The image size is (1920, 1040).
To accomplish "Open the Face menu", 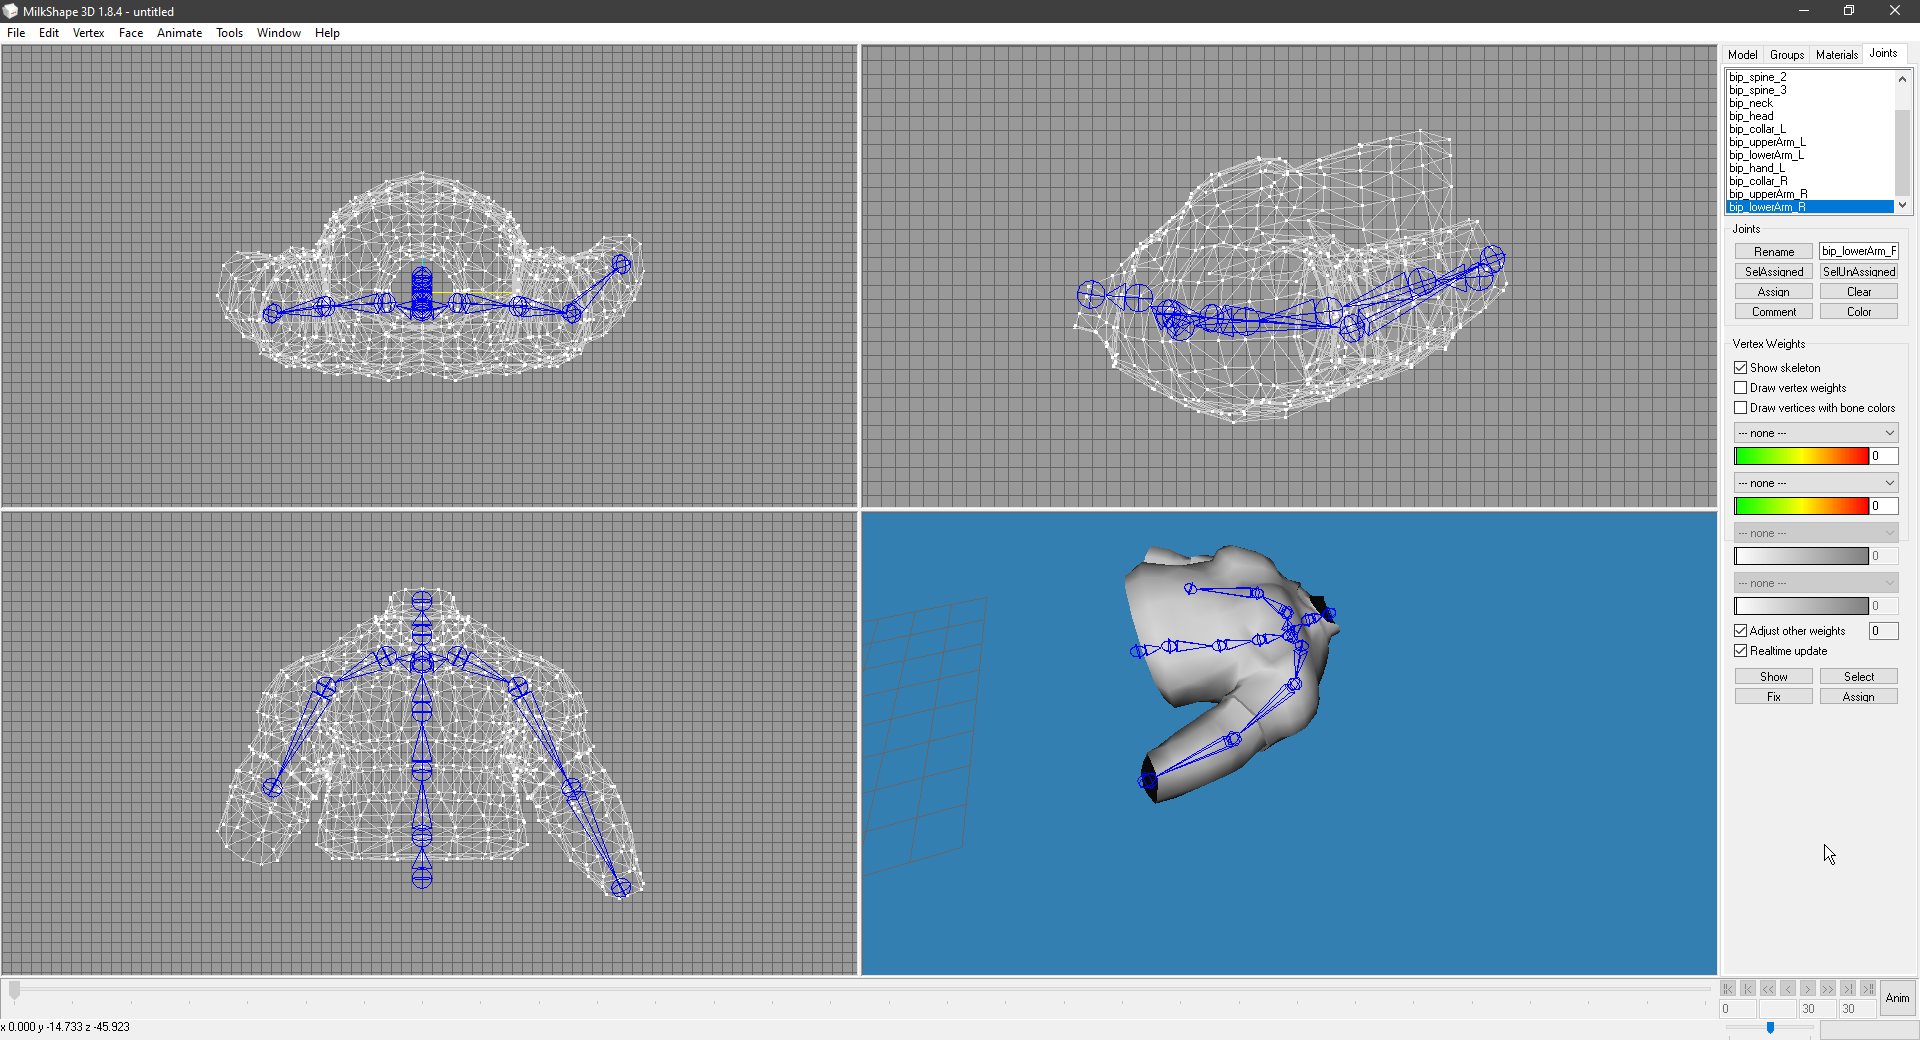I will (131, 33).
